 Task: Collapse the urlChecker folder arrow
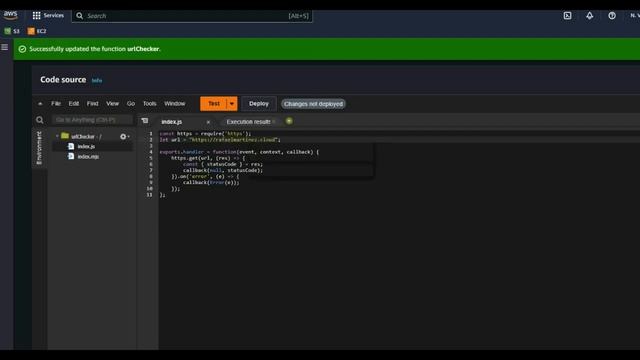click(57, 136)
